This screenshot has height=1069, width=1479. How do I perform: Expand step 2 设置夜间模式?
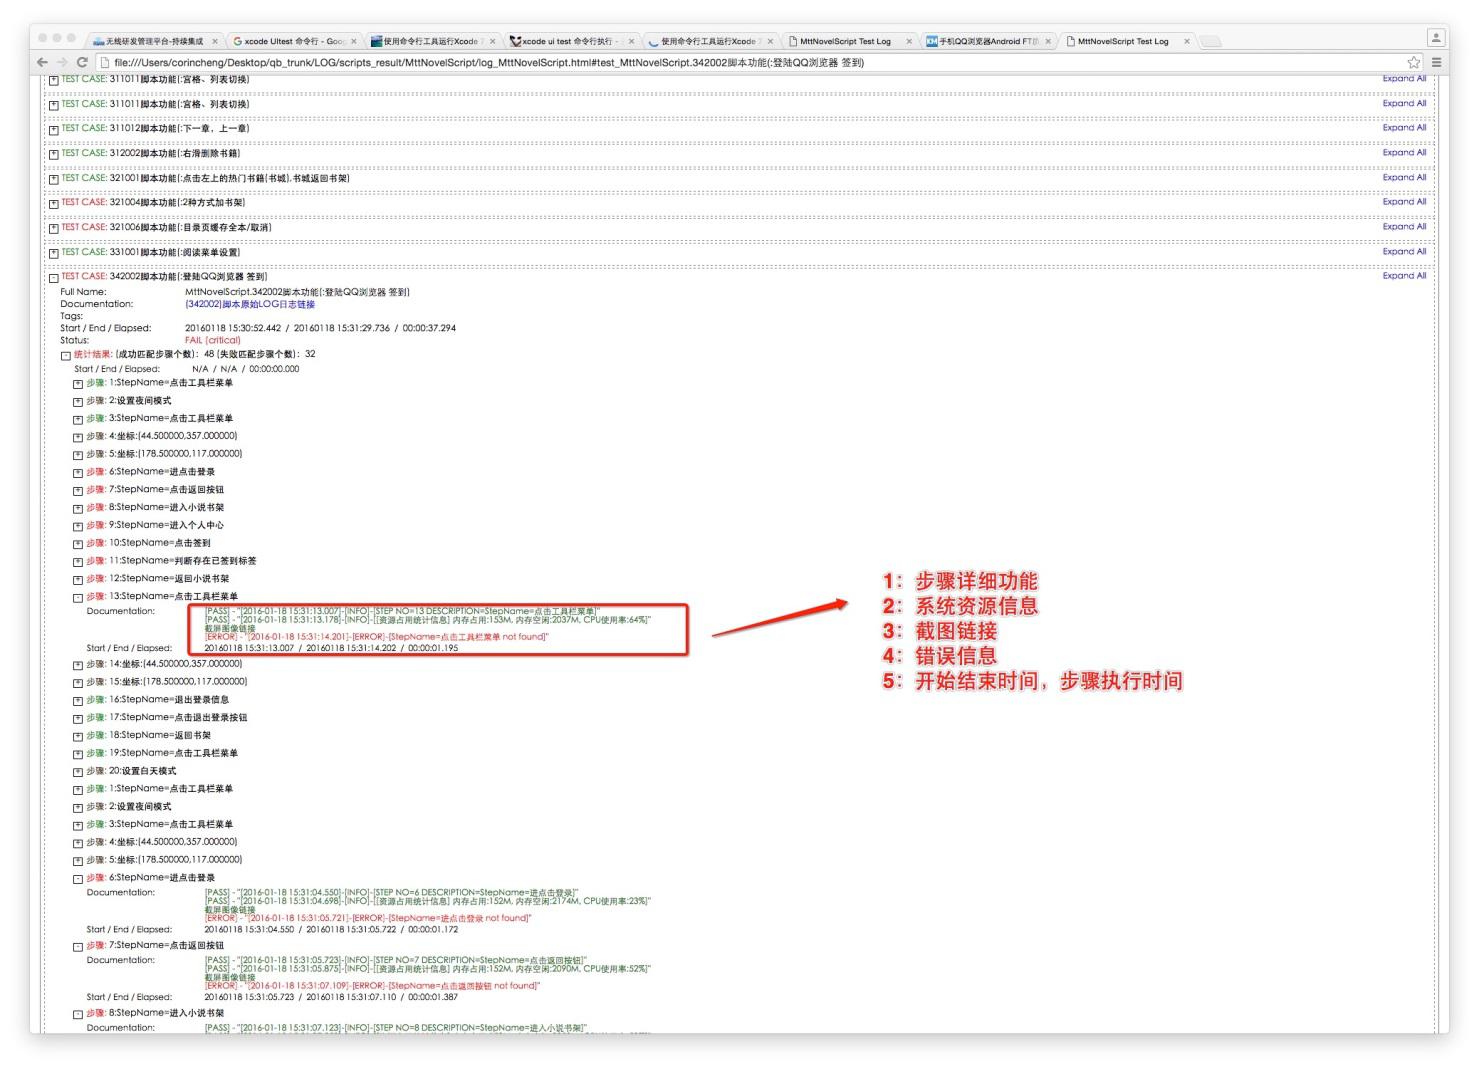point(78,402)
